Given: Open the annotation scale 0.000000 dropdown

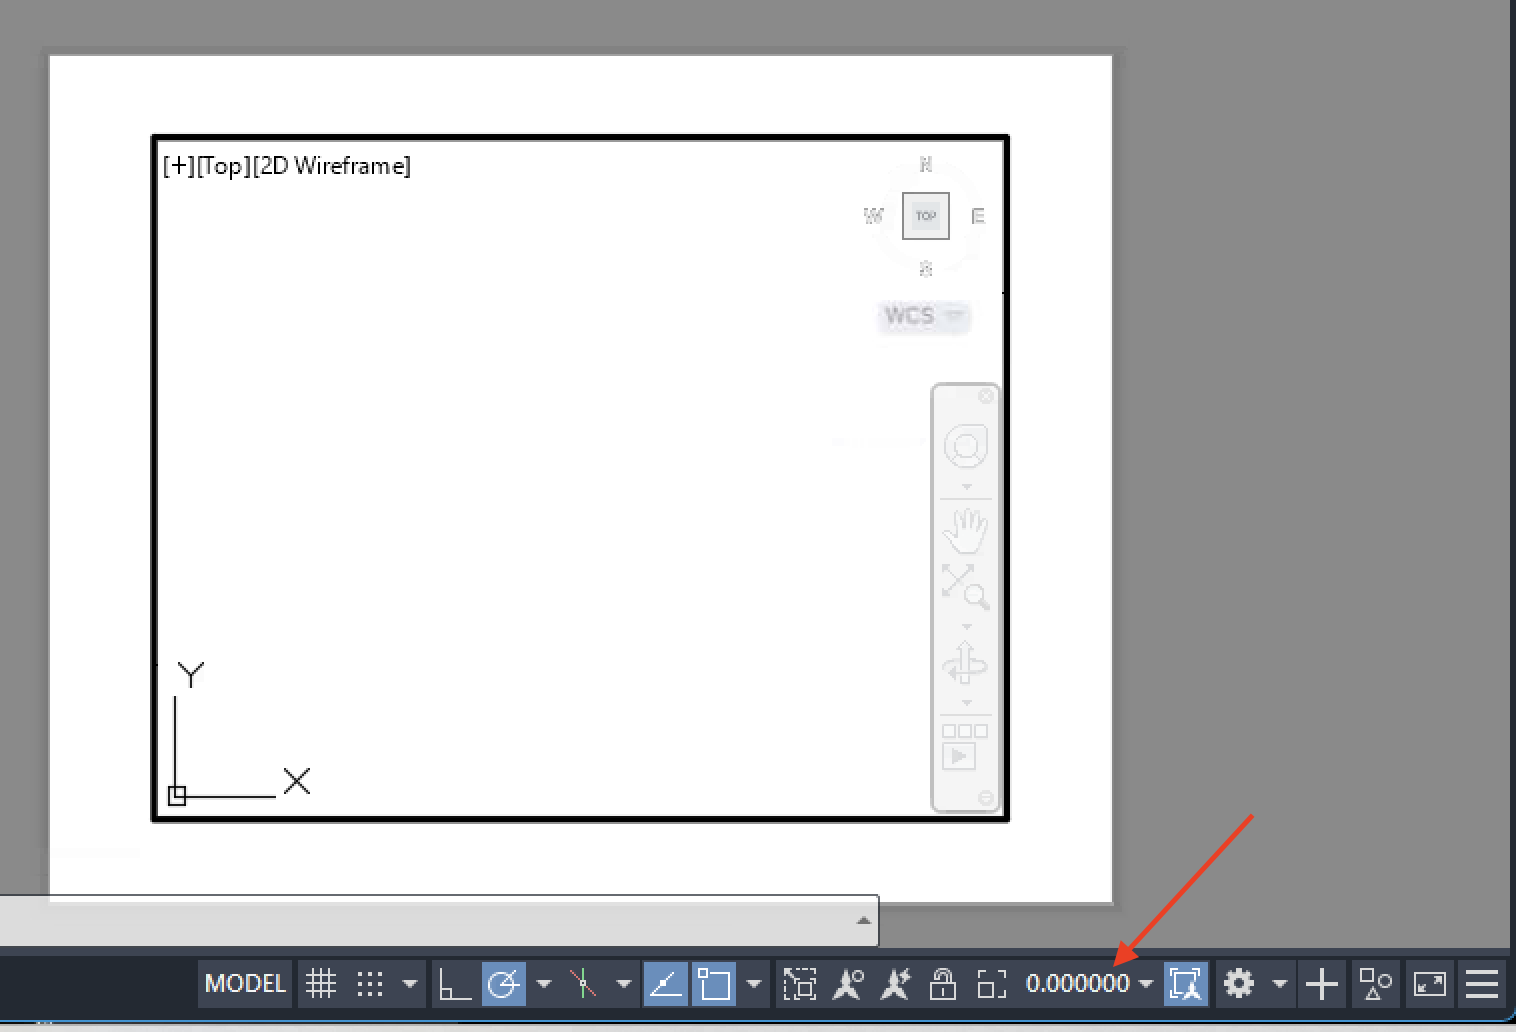Looking at the screenshot, I should coord(1147,984).
